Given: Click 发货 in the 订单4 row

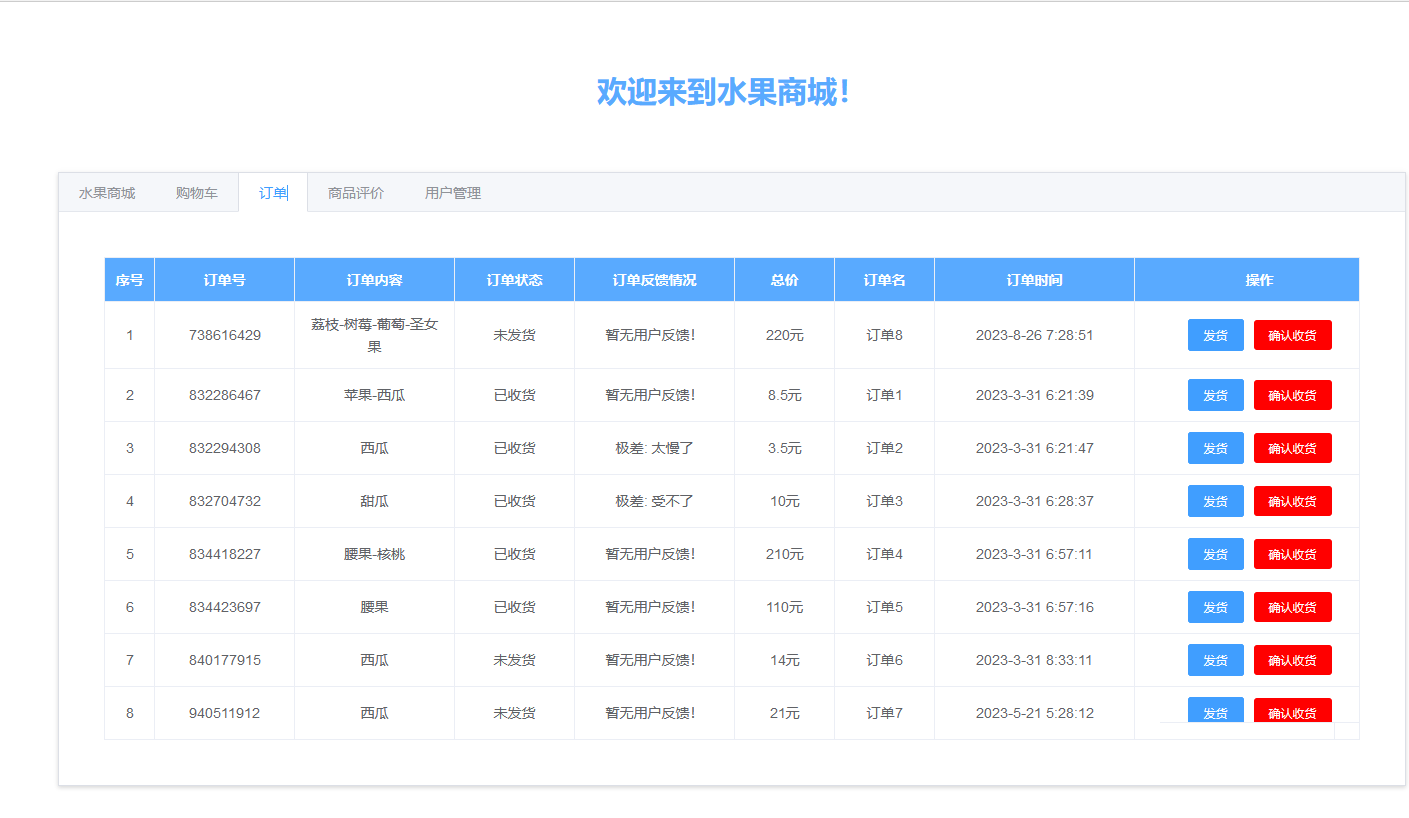Looking at the screenshot, I should click(1216, 554).
